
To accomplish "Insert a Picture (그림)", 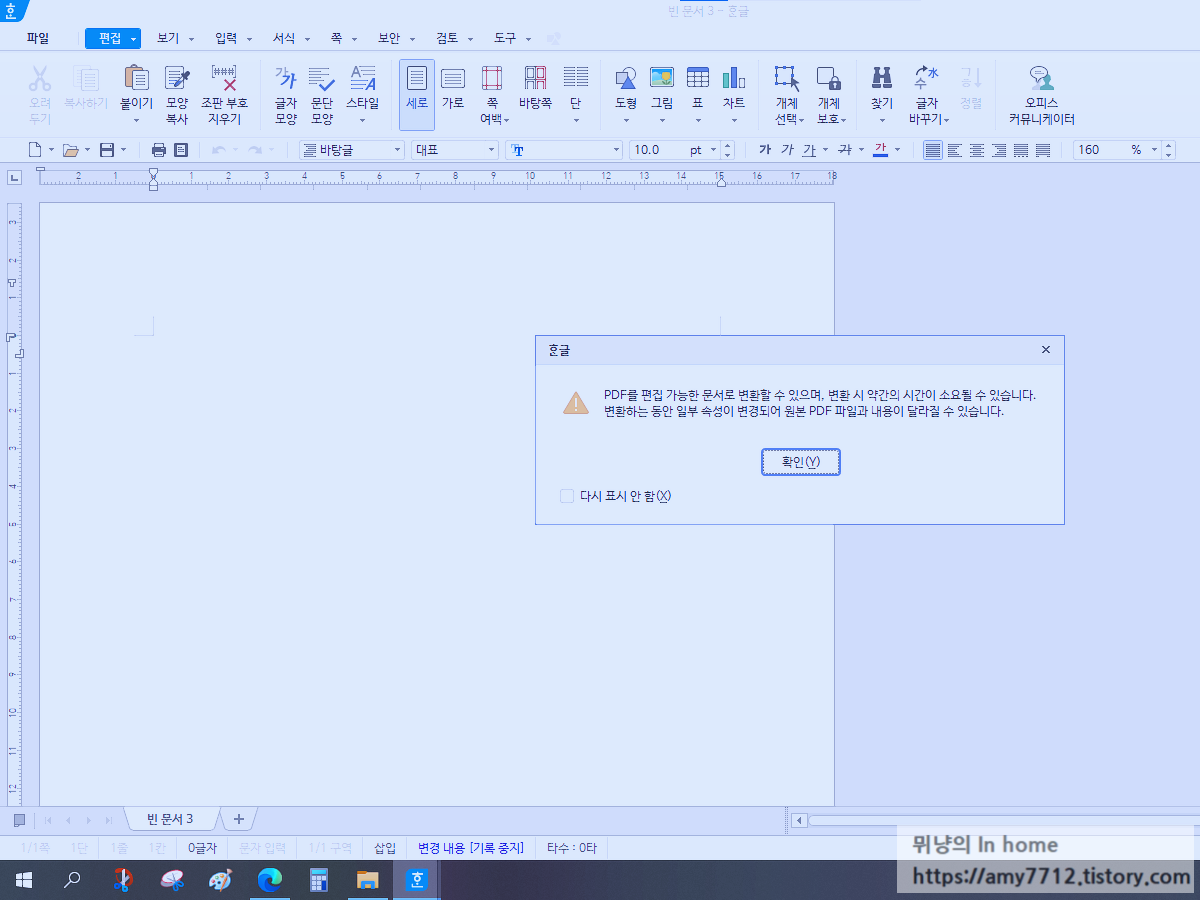I will [x=662, y=79].
